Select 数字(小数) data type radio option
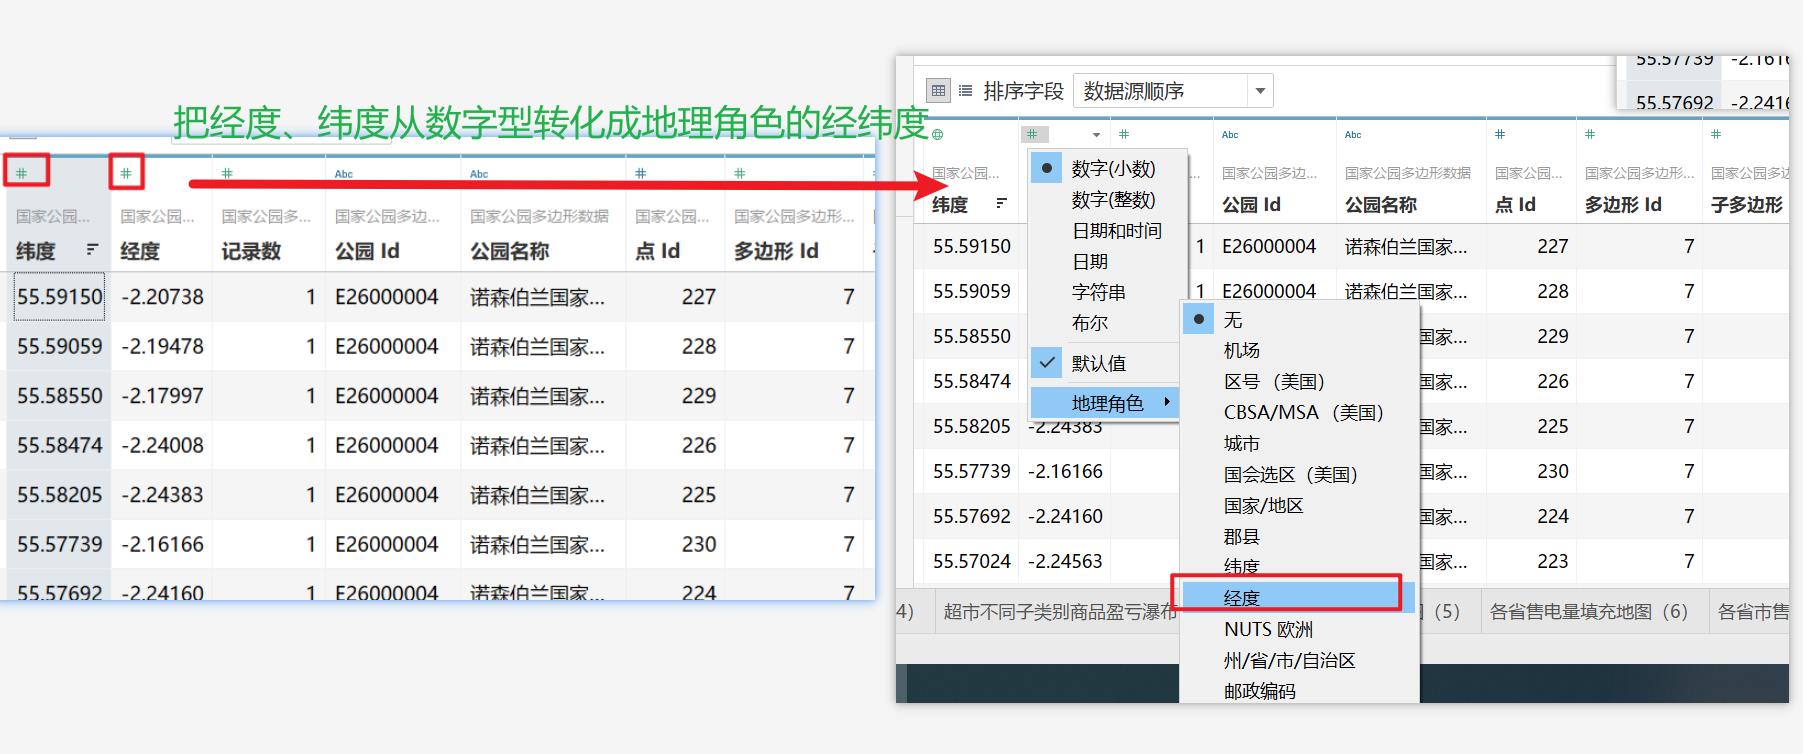Image resolution: width=1804 pixels, height=754 pixels. click(1108, 168)
